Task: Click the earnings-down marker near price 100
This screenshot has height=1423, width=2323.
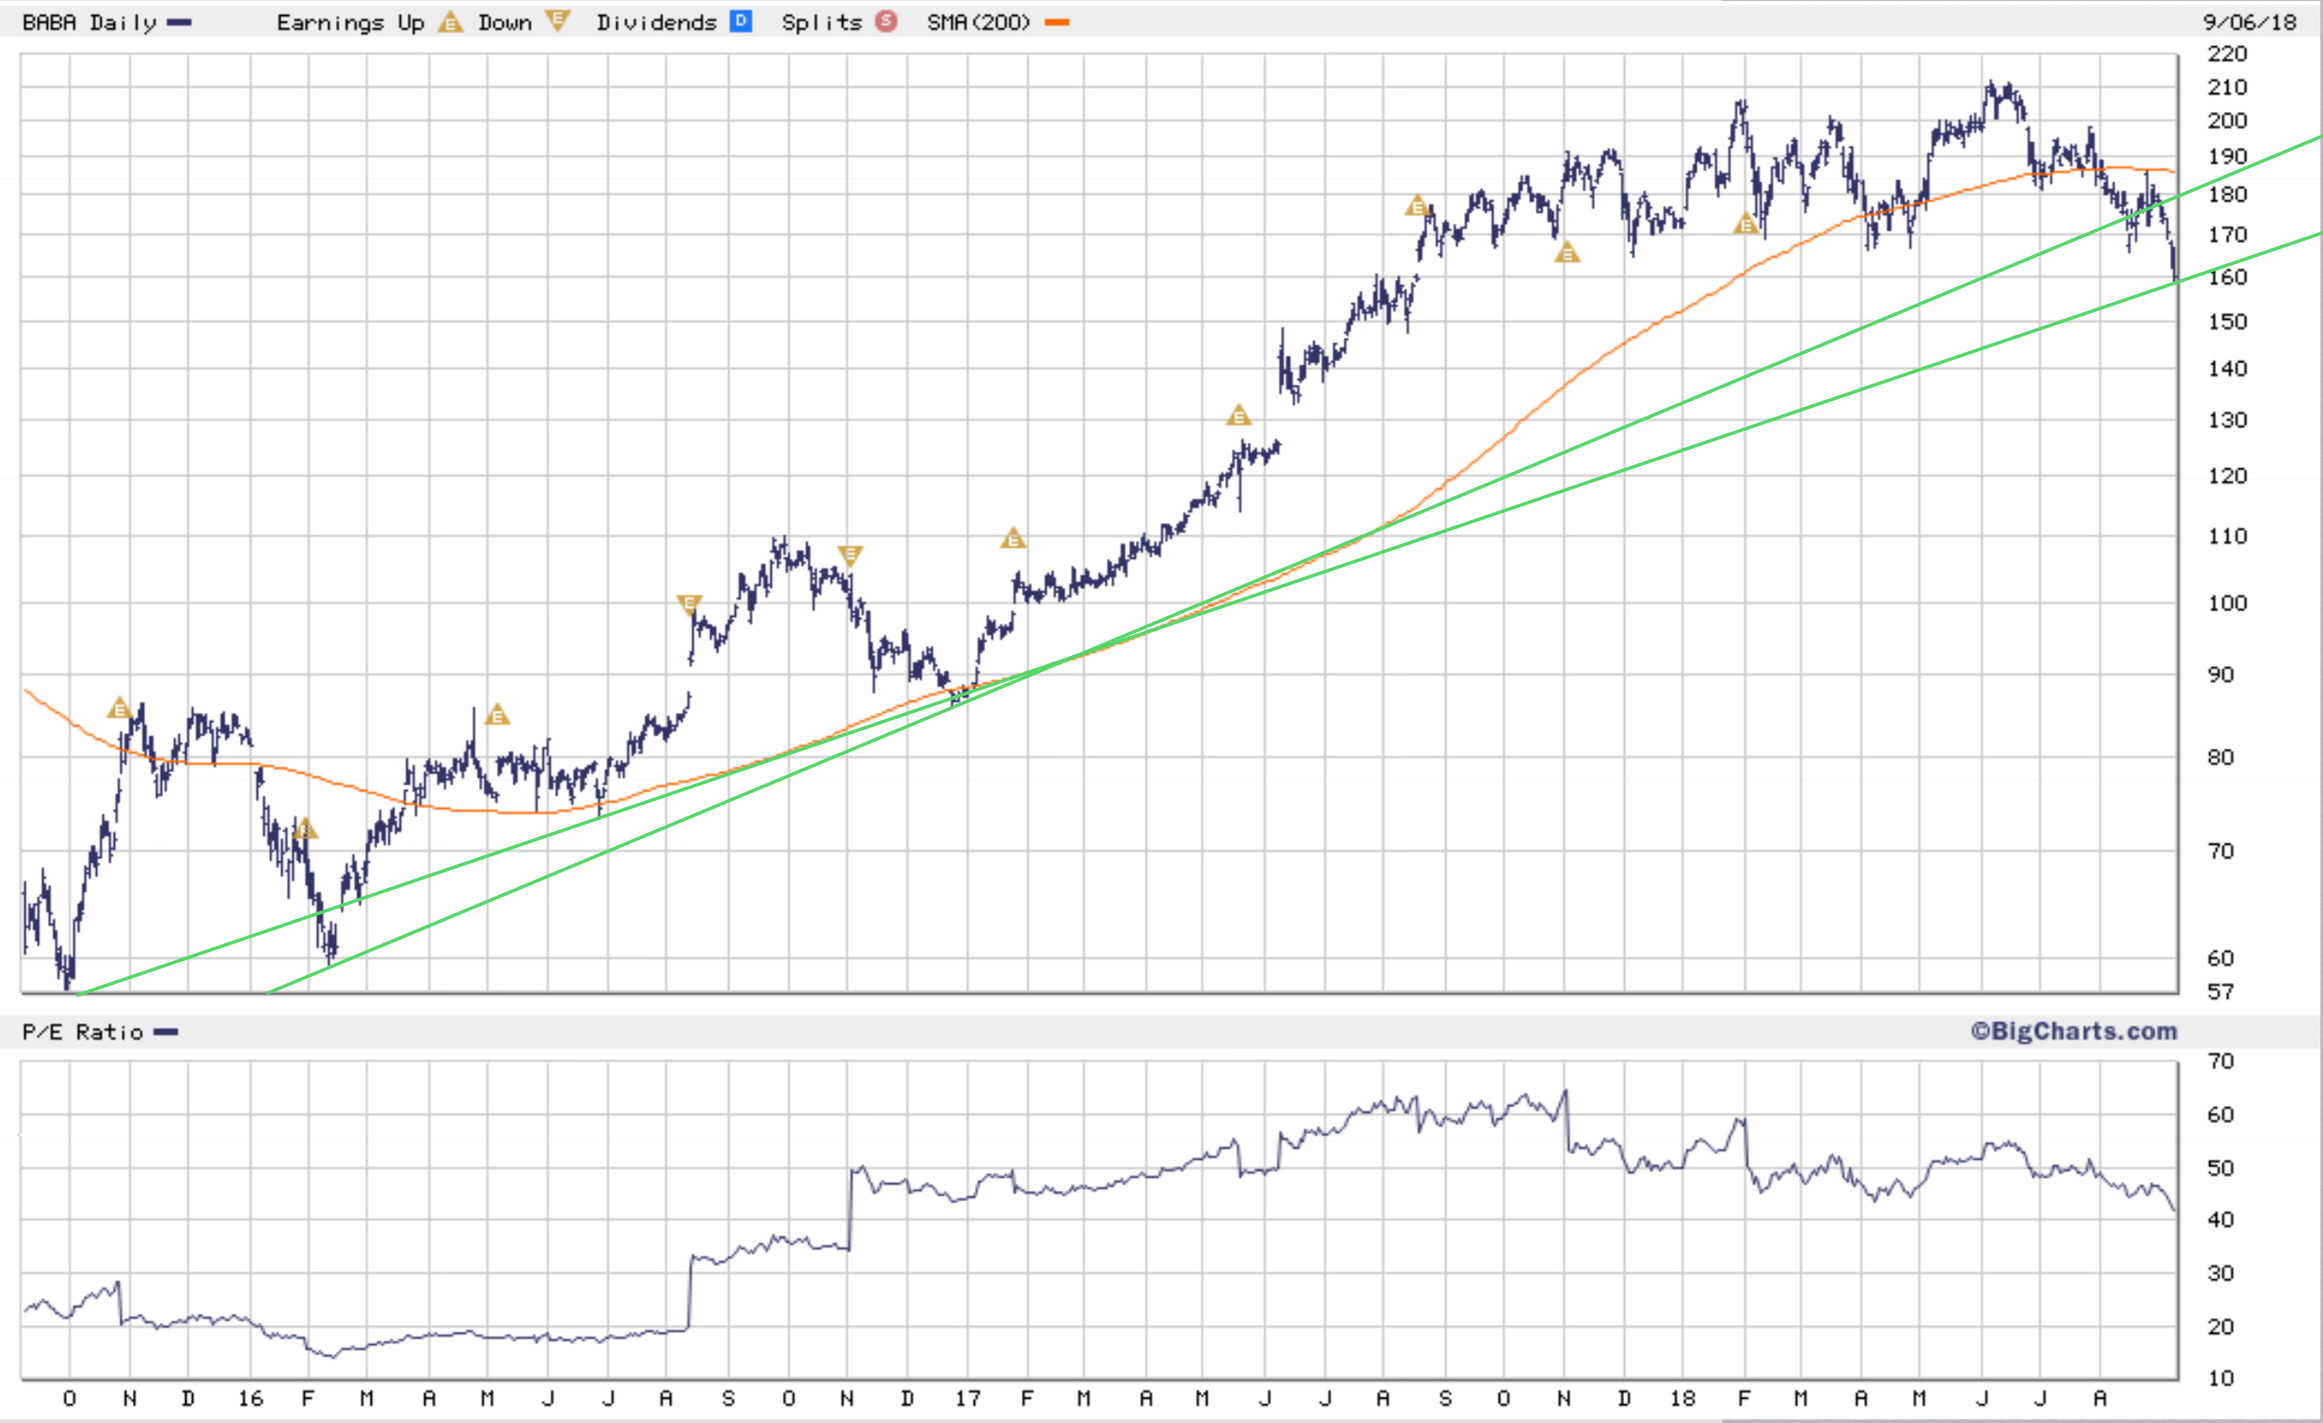Action: 689,604
